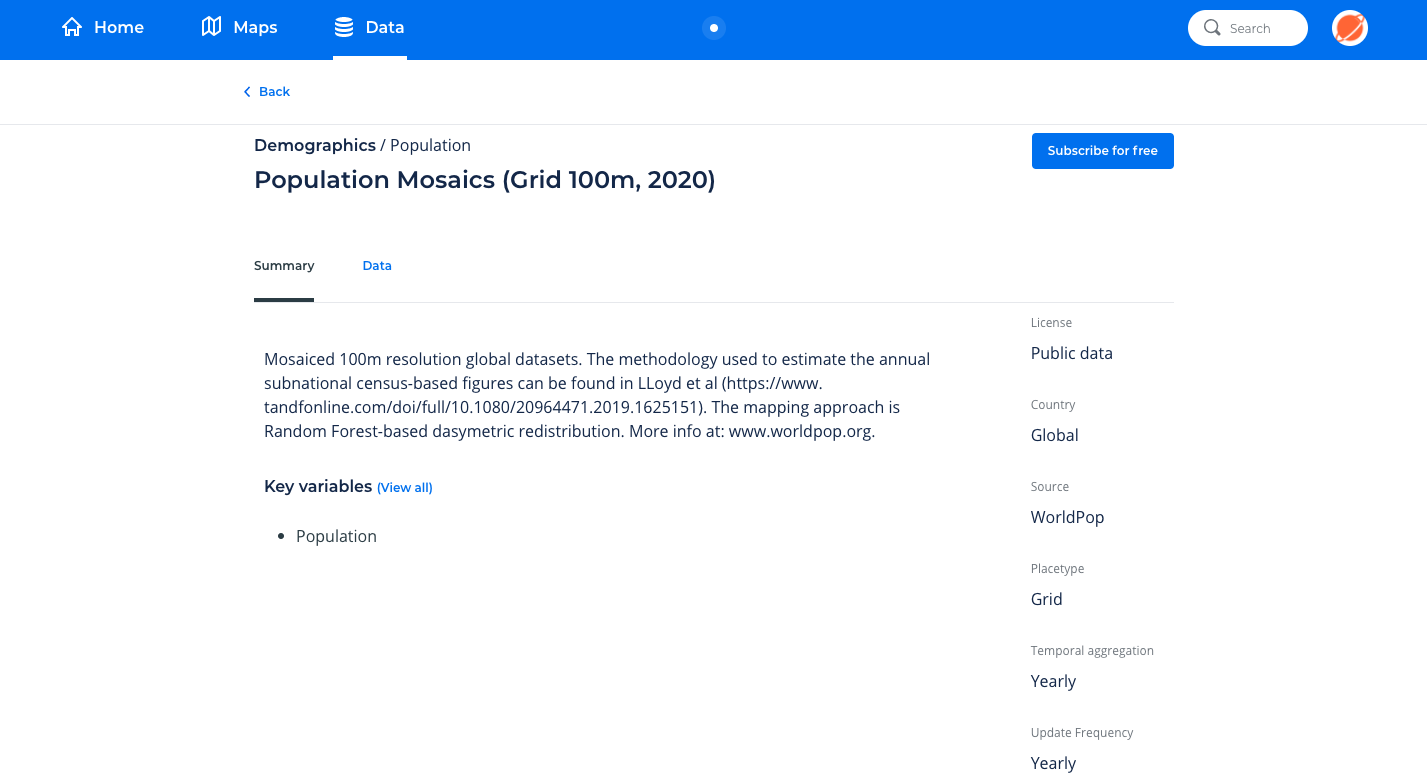
Task: Click the user avatar icon
Action: pos(1350,28)
